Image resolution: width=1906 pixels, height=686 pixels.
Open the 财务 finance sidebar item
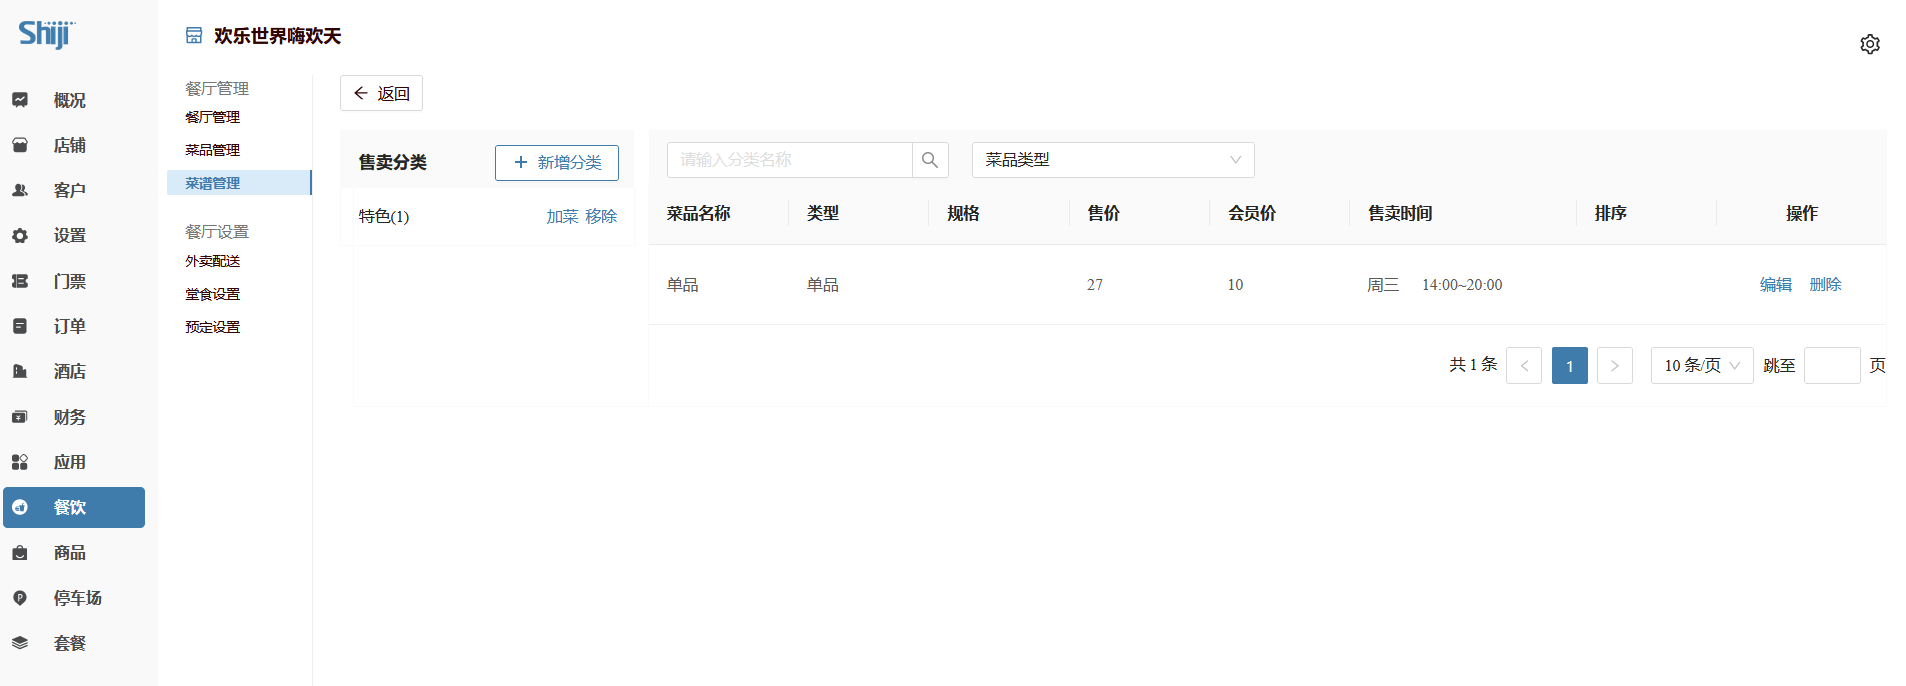(x=69, y=417)
